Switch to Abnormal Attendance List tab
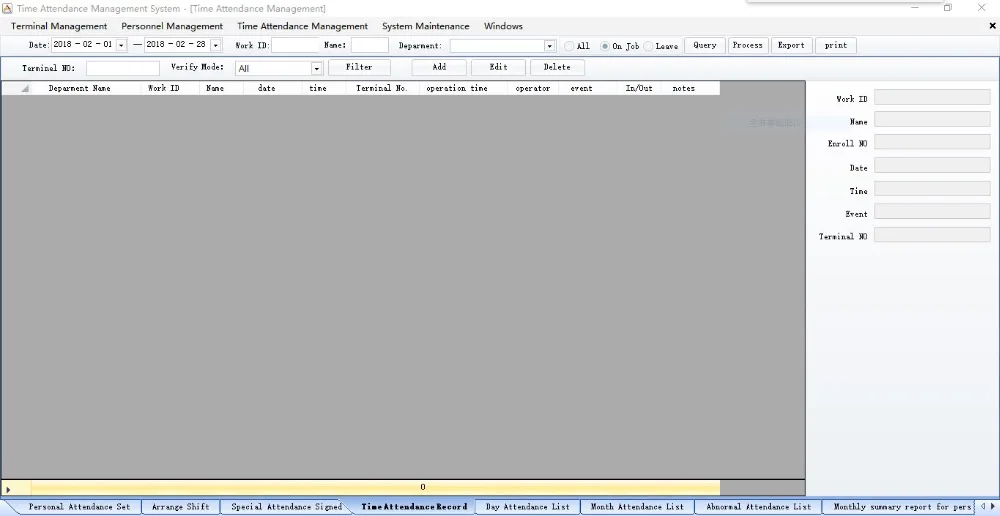This screenshot has height=516, width=1000. tap(758, 506)
